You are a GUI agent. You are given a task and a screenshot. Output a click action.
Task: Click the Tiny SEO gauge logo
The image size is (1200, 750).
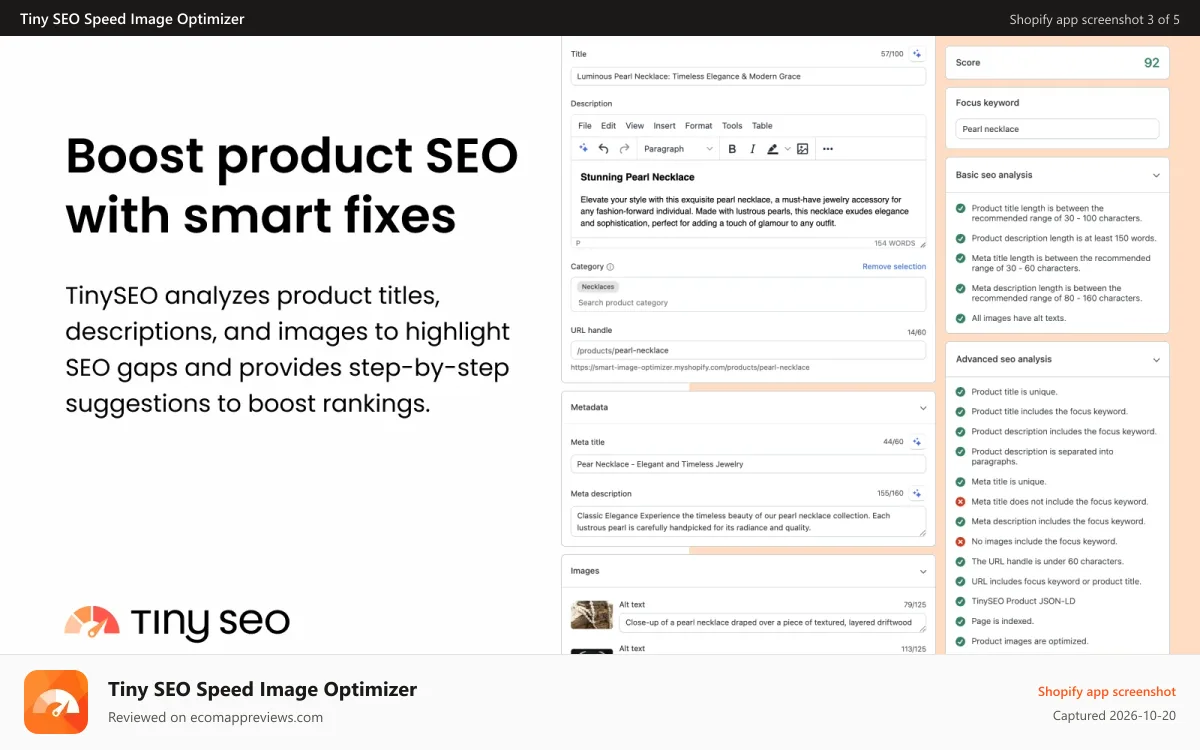pos(92,621)
